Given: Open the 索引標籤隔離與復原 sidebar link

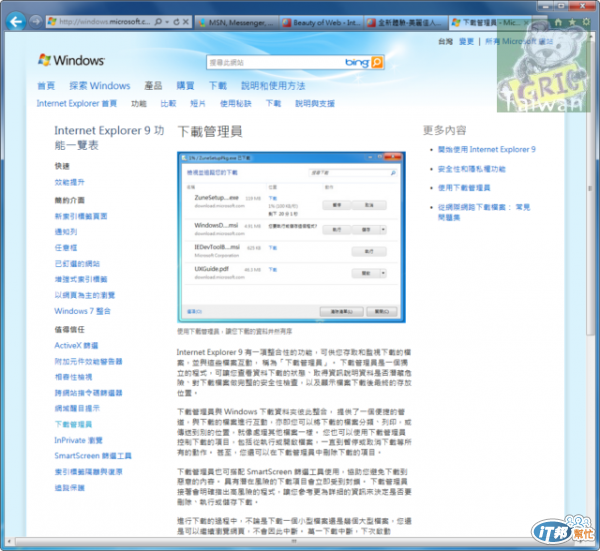Looking at the screenshot, I should point(88,472).
